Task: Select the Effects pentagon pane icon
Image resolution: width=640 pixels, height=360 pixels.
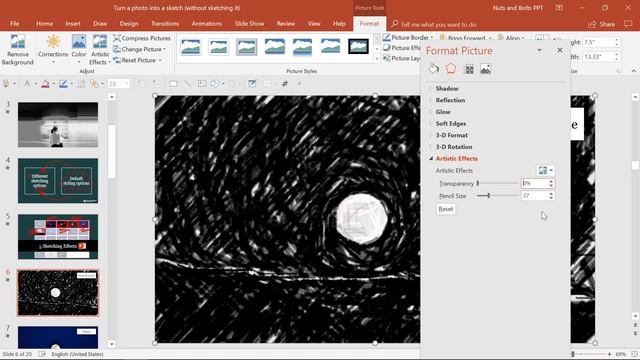Action: 451,69
